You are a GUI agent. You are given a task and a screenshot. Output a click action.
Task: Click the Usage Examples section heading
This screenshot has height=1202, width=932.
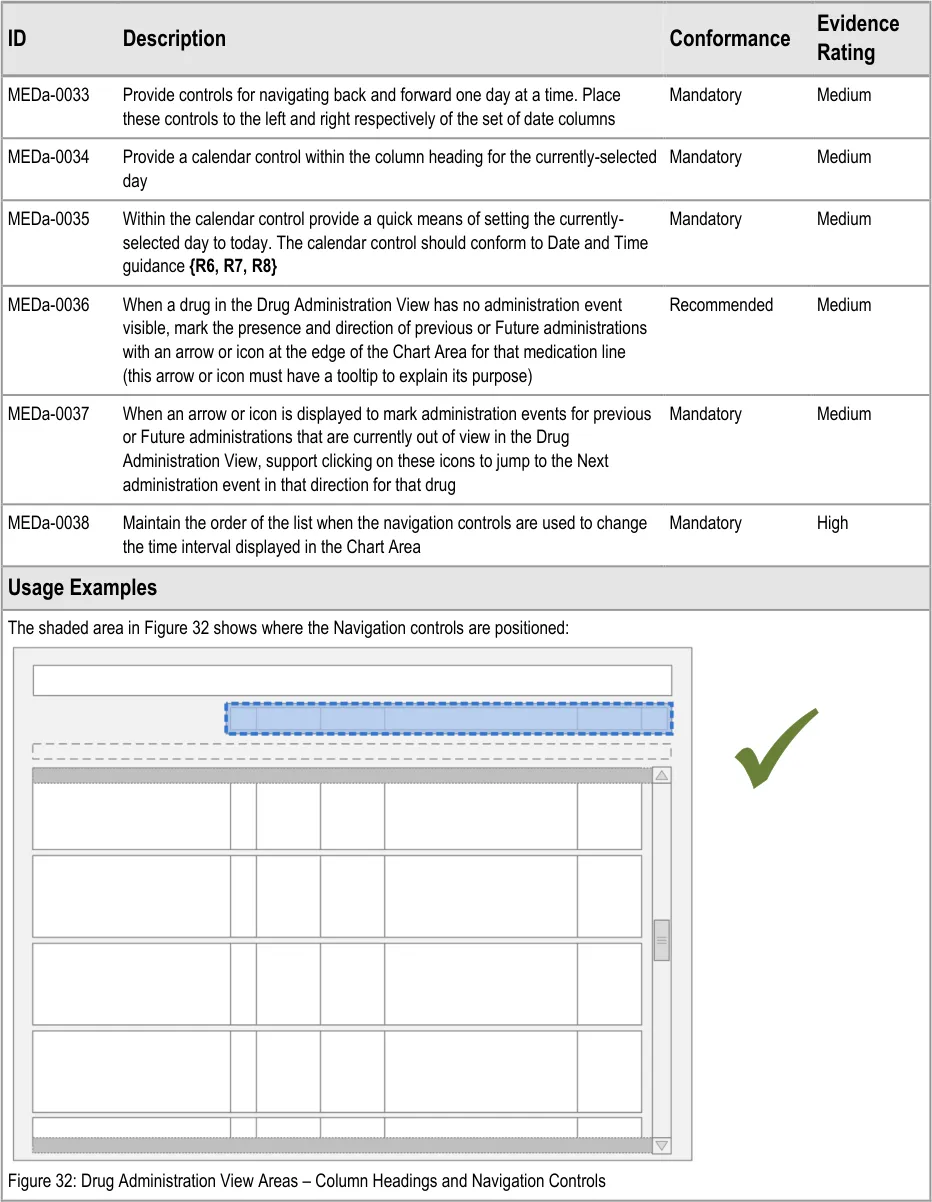pyautogui.click(x=82, y=588)
